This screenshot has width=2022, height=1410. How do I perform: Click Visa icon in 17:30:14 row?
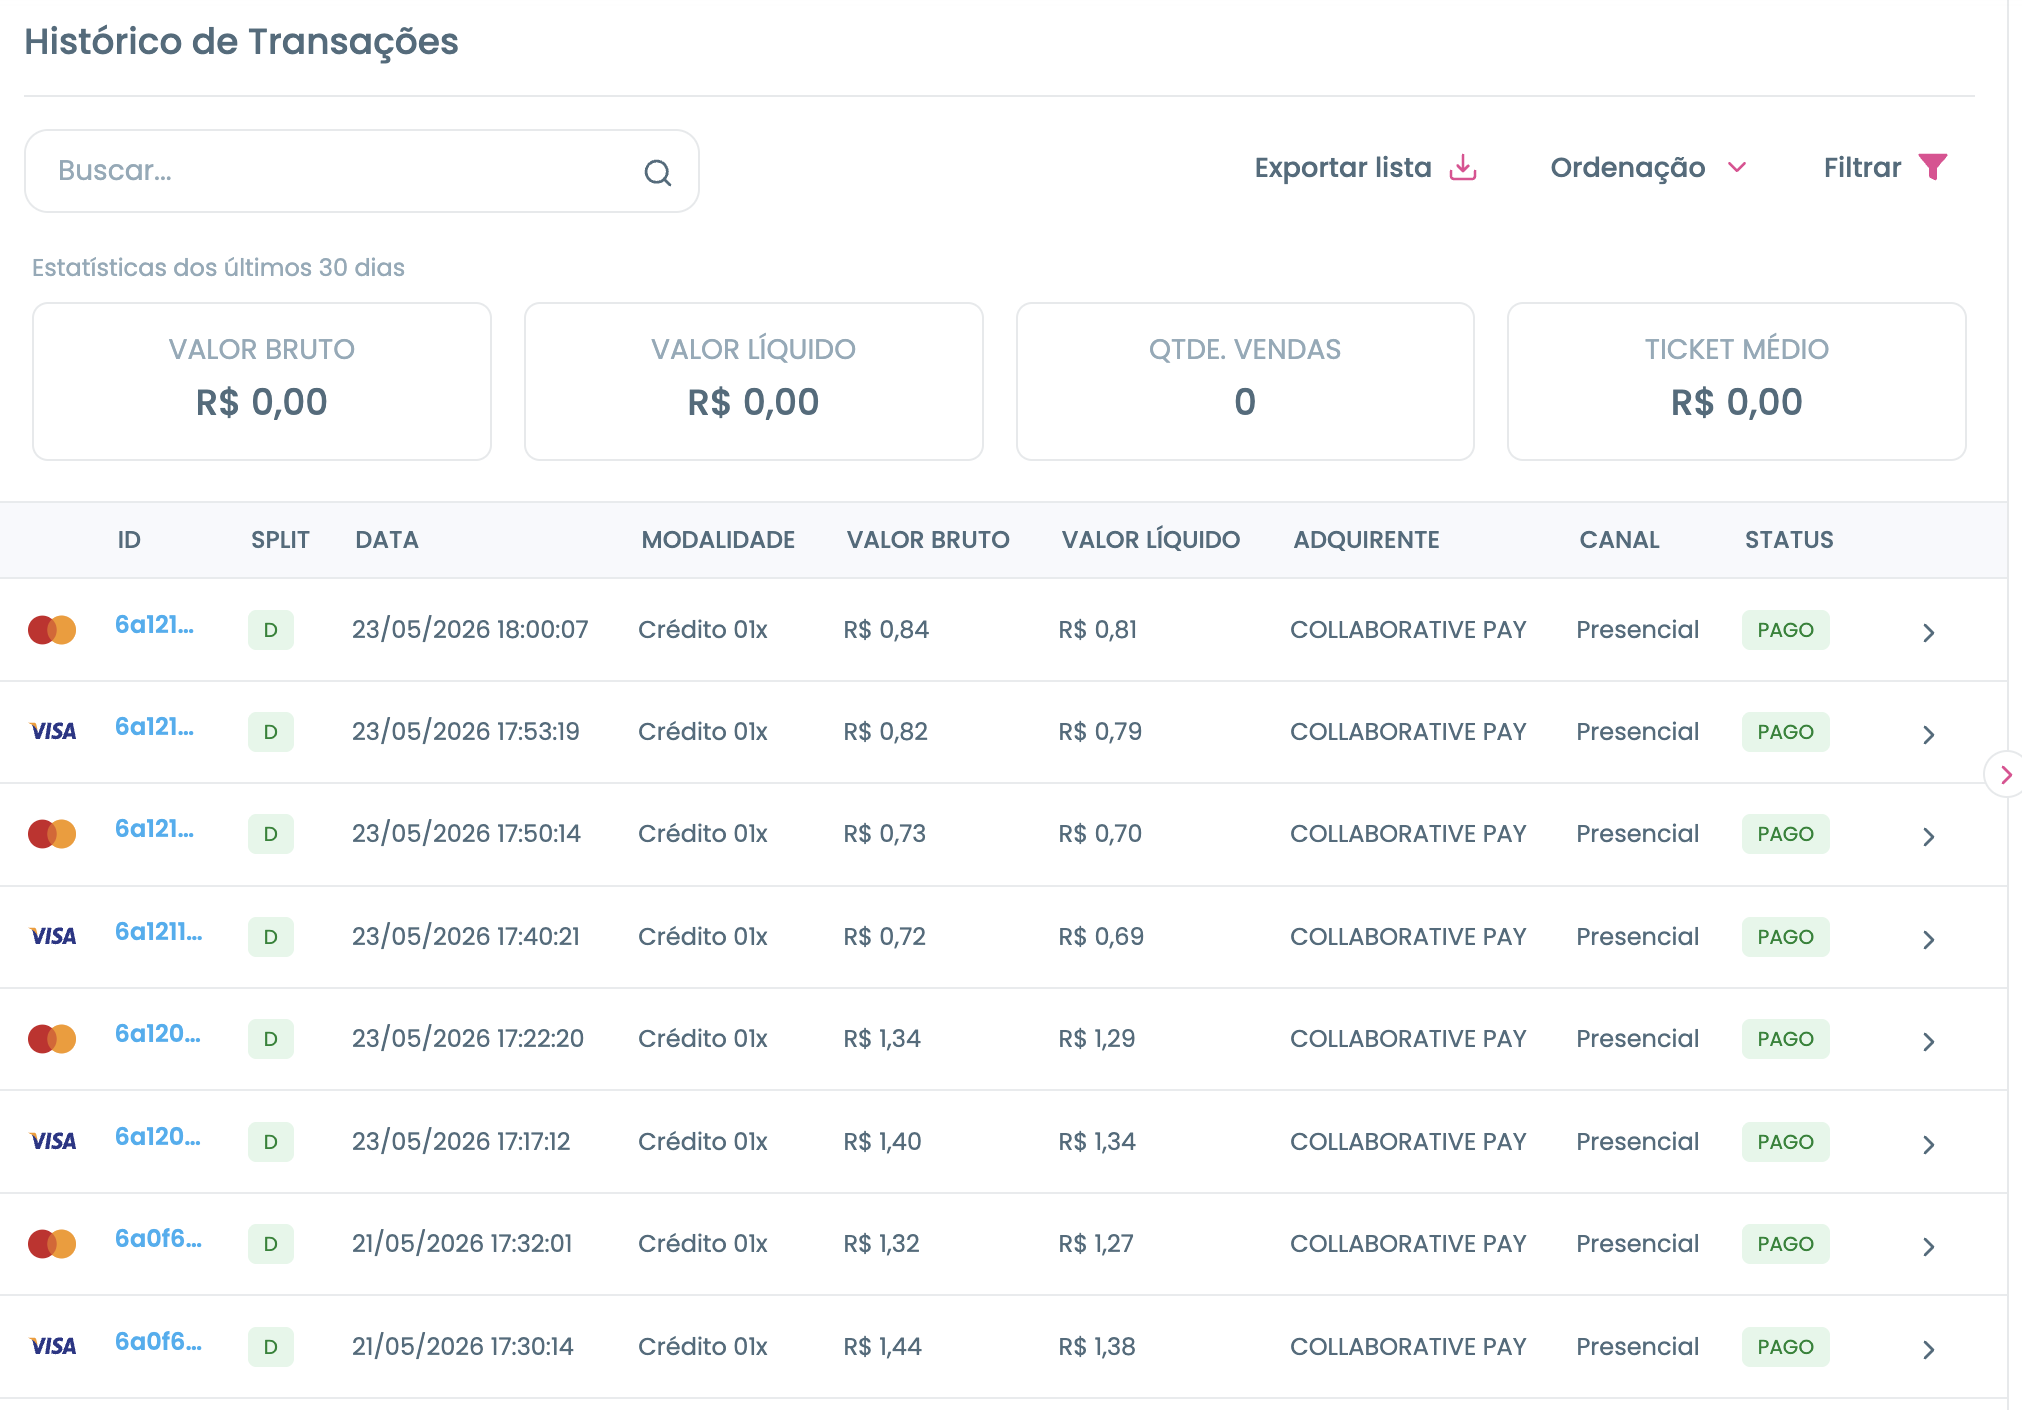[x=53, y=1347]
